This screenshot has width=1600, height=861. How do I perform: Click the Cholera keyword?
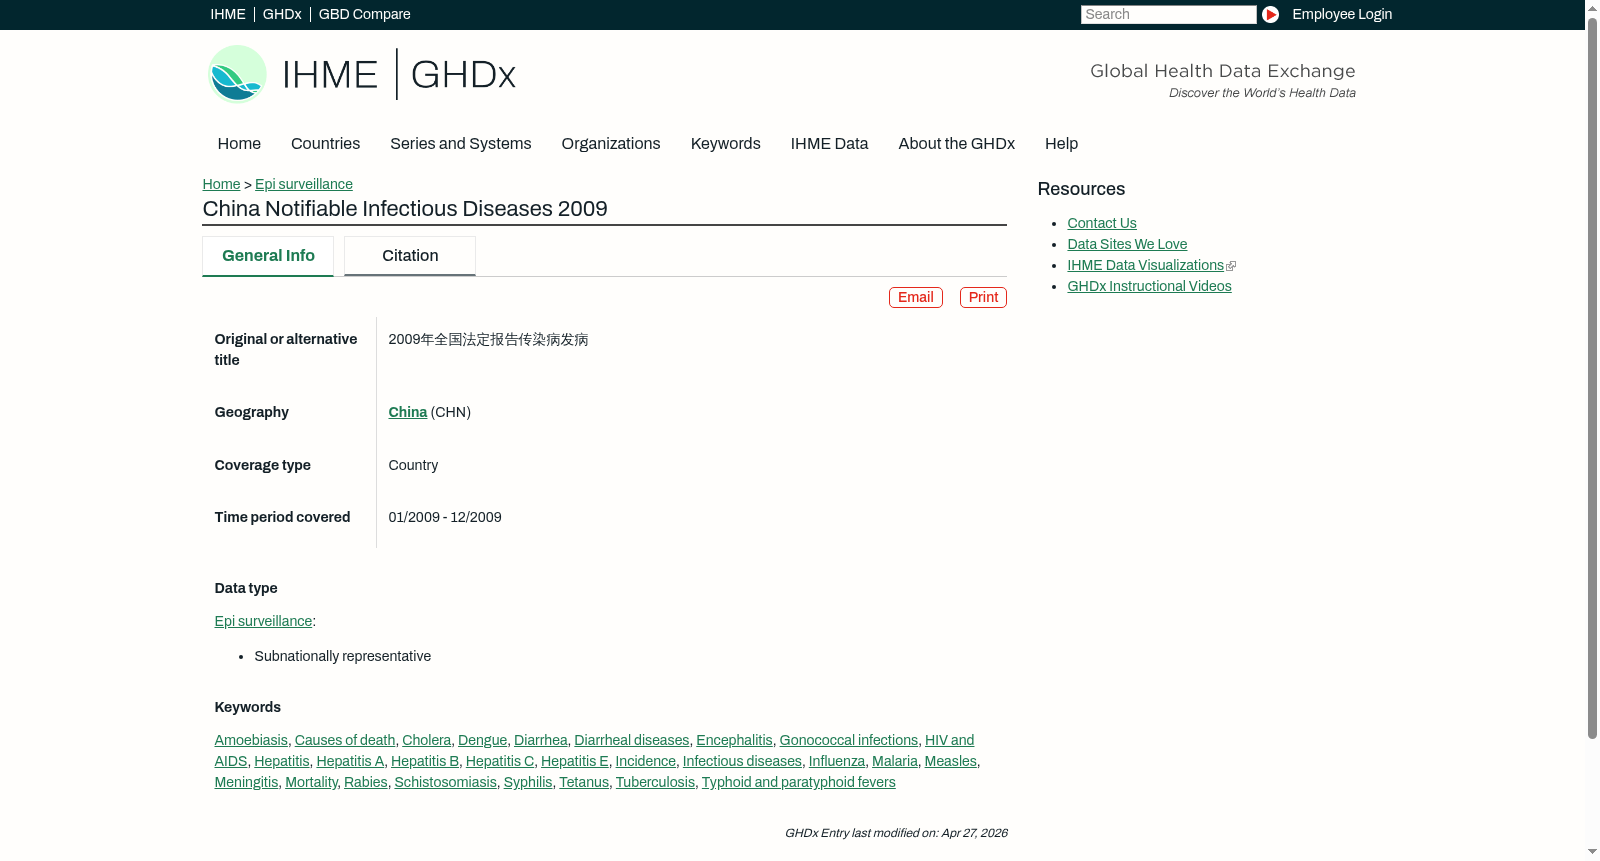point(427,740)
